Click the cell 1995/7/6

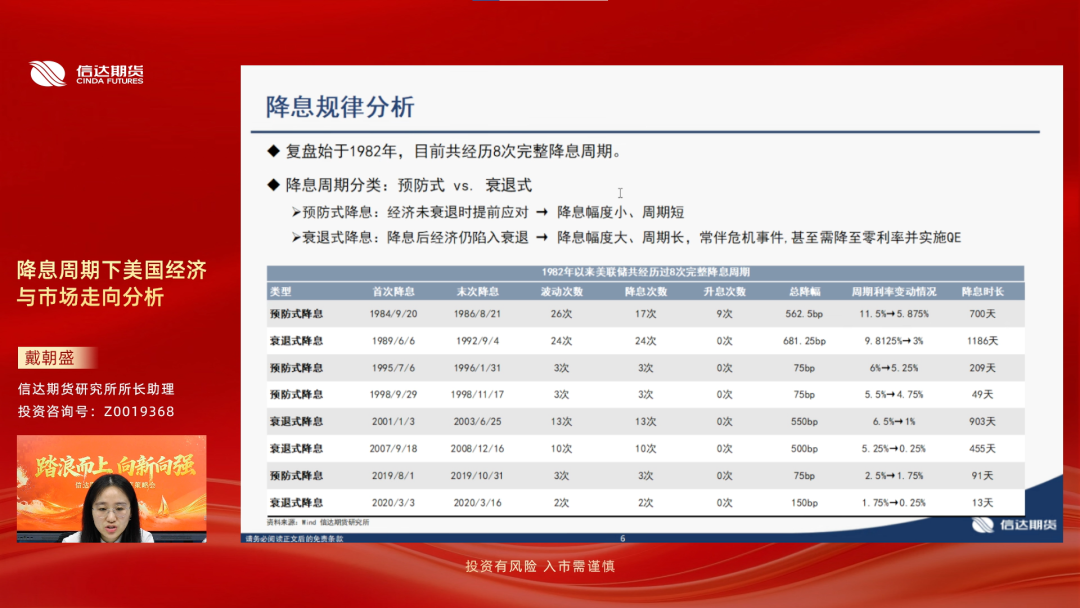click(393, 368)
